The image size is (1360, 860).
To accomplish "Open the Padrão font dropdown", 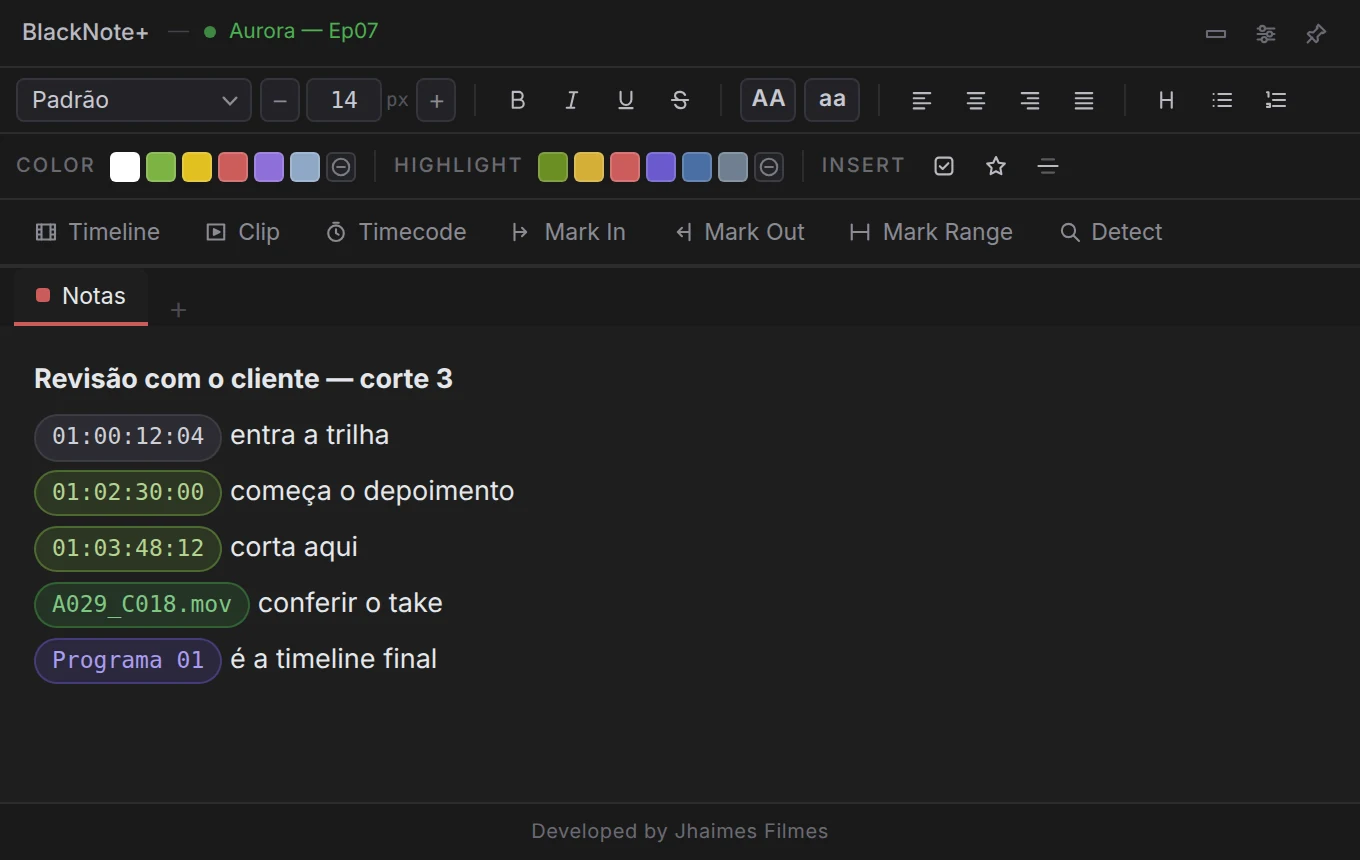I will [x=134, y=100].
